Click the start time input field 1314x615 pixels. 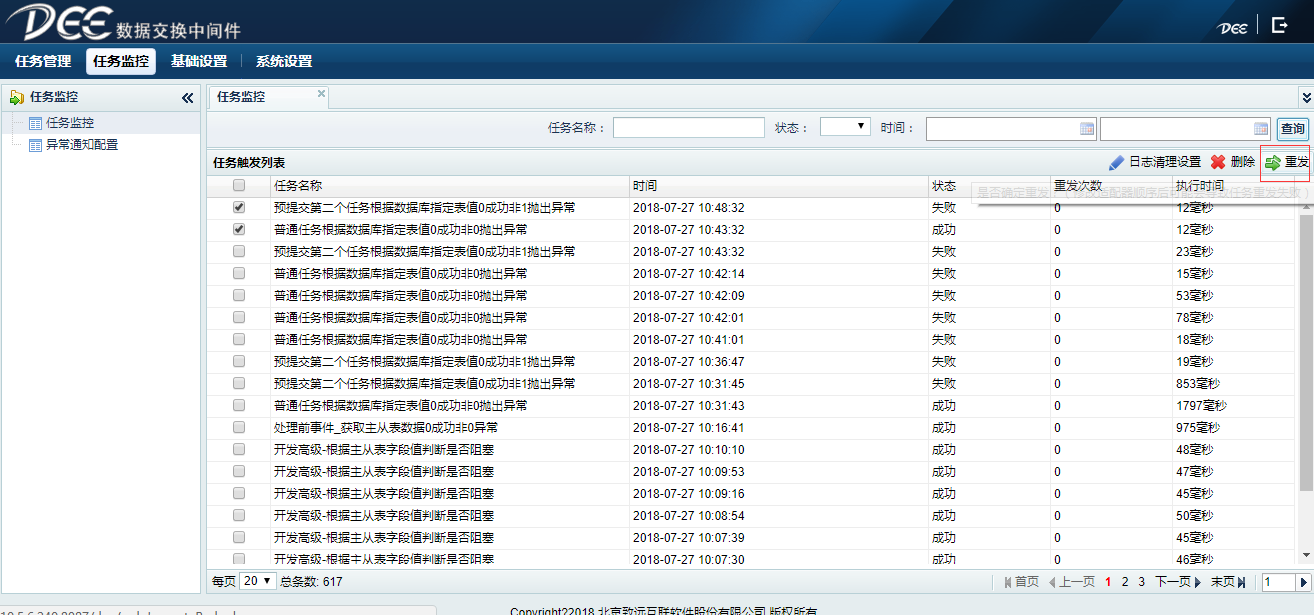[x=1011, y=129]
